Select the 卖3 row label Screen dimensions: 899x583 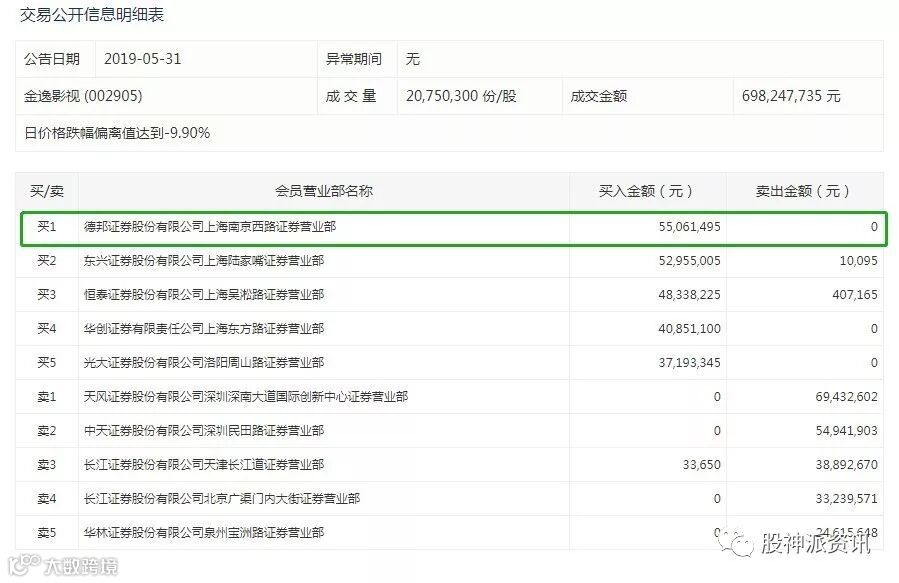point(47,464)
